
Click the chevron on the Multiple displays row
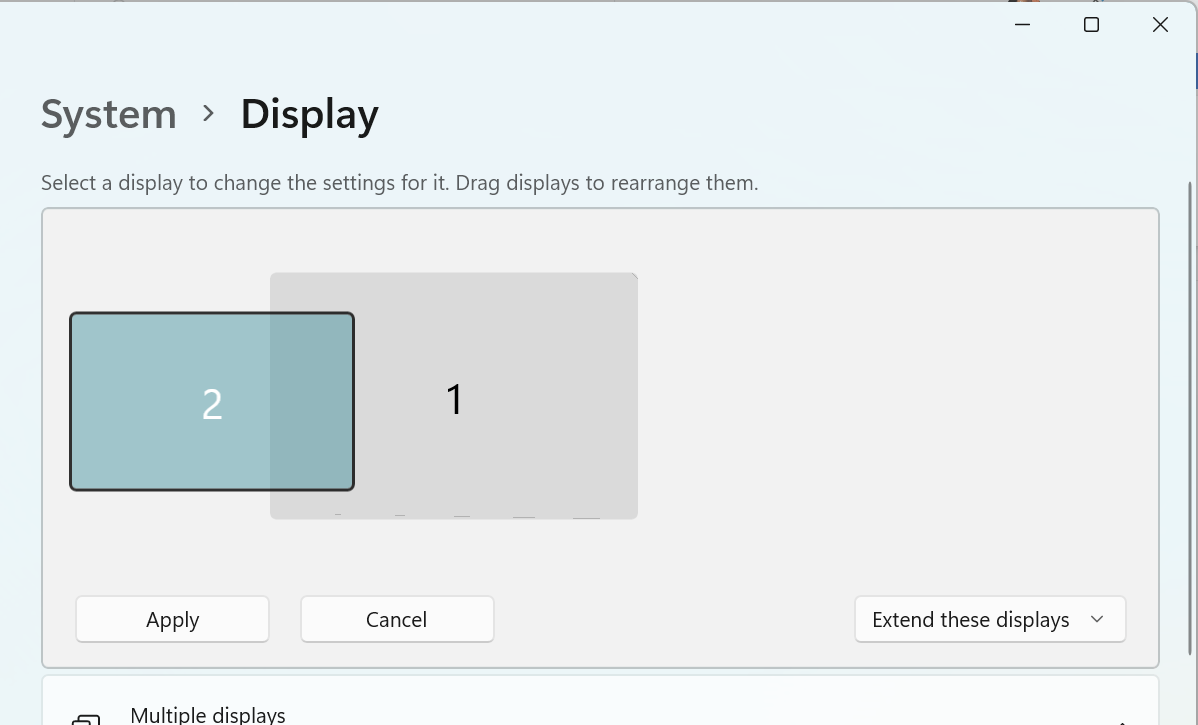1122,720
